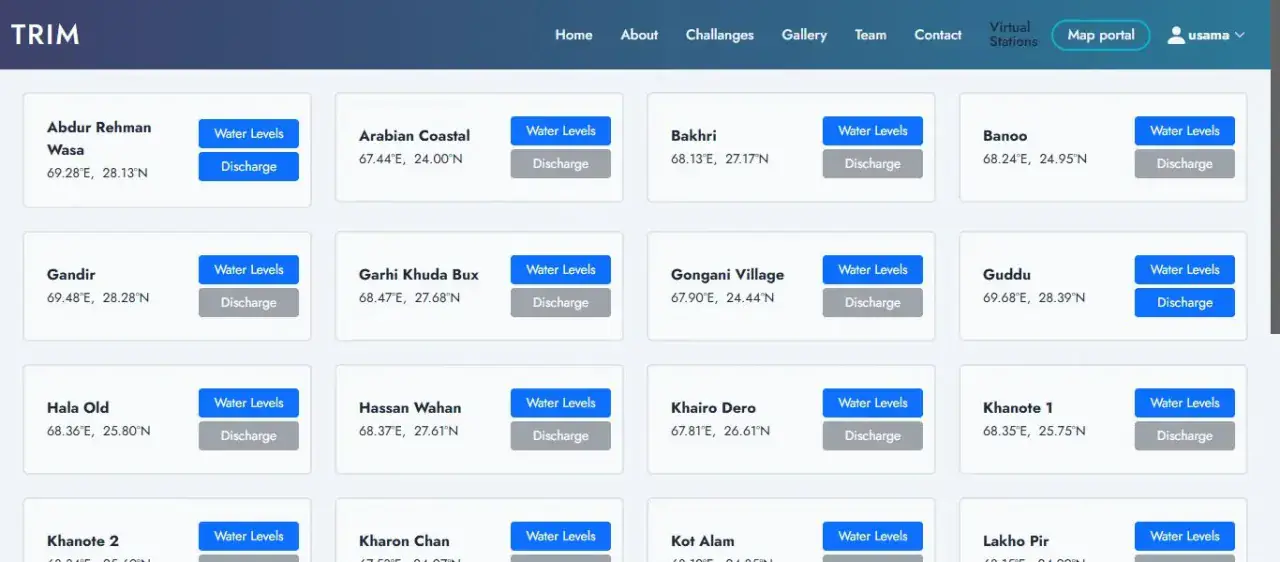1280x562 pixels.
Task: Click Discharge on Garhi Khuda Bux card
Action: 561,303
